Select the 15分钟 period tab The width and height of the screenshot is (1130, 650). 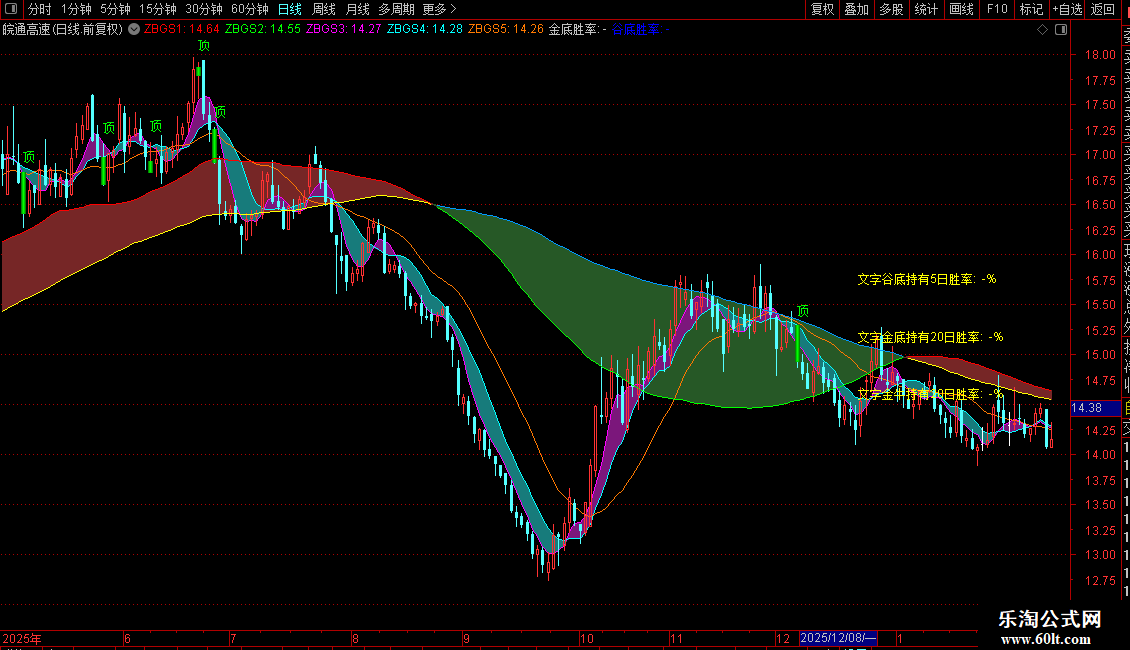point(158,9)
